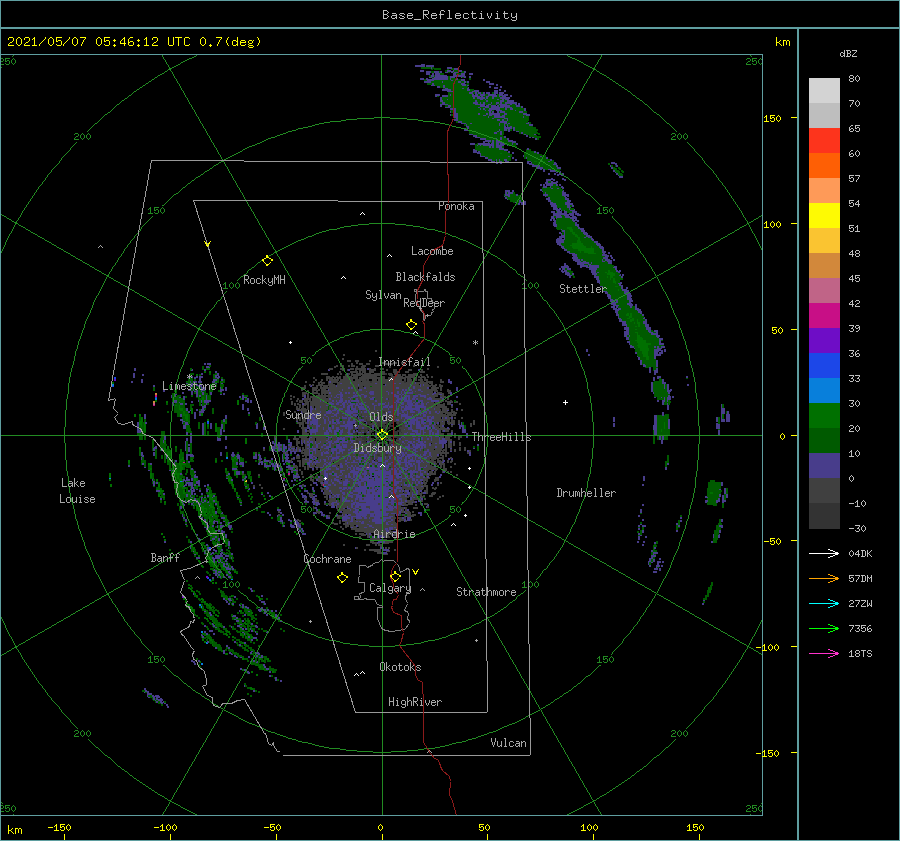900x841 pixels.
Task: Click the Airdrie town label
Action: [394, 534]
